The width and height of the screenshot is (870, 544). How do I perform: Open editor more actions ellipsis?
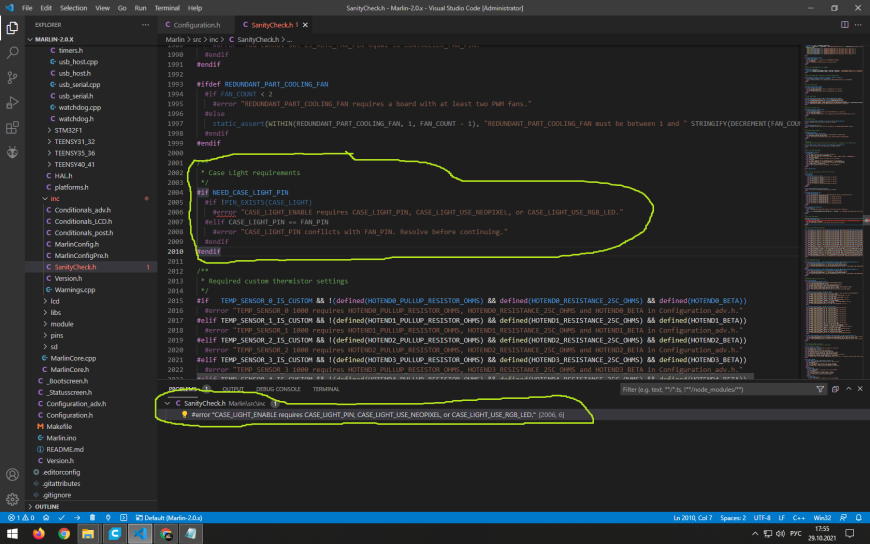[858, 25]
